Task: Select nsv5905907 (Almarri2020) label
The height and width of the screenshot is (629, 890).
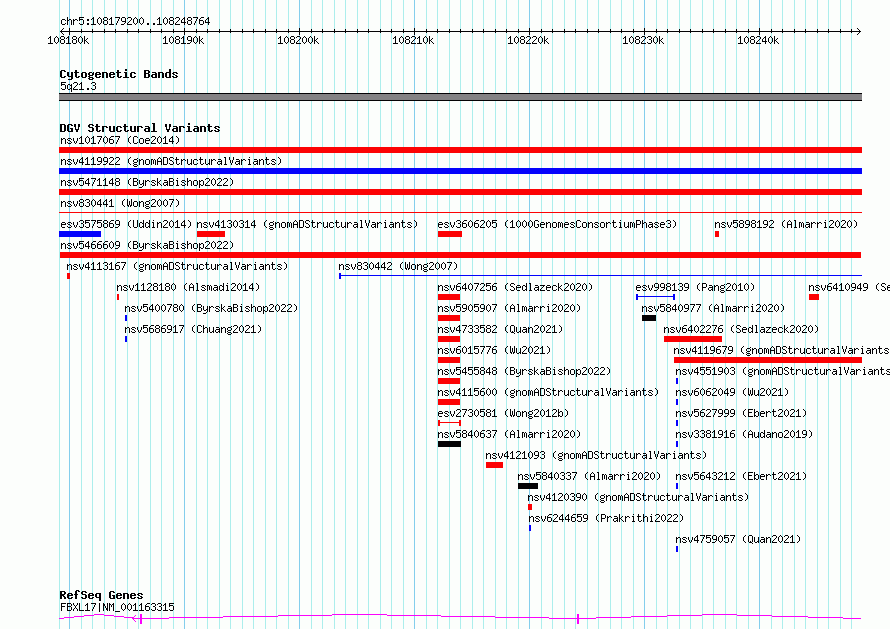Action: [509, 308]
